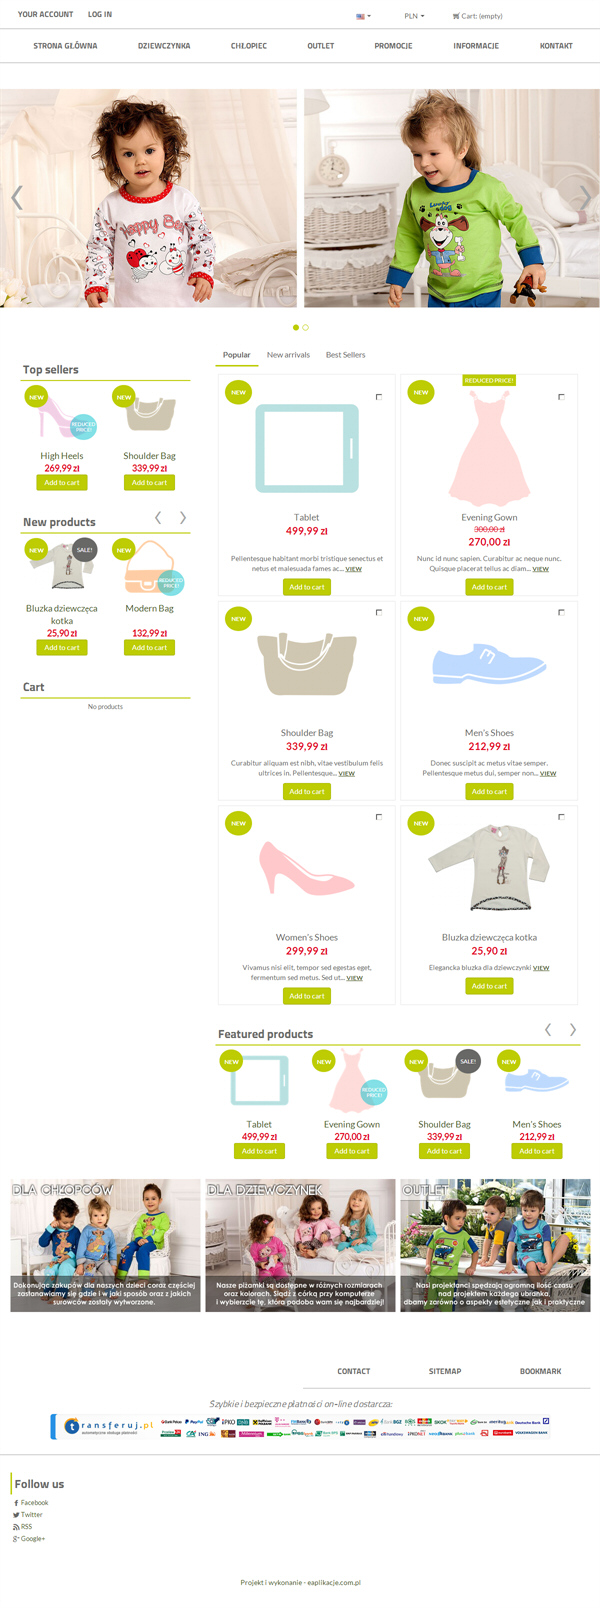Open the Google+ icon link

tap(16, 1539)
